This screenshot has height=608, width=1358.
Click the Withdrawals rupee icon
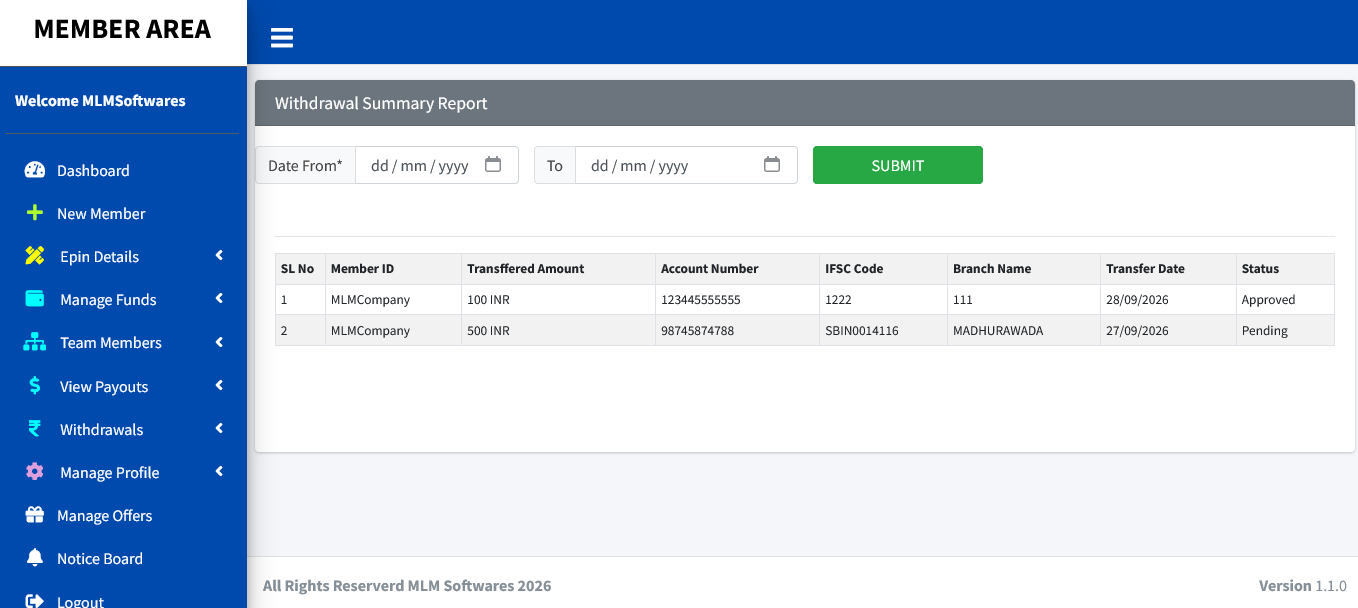35,429
